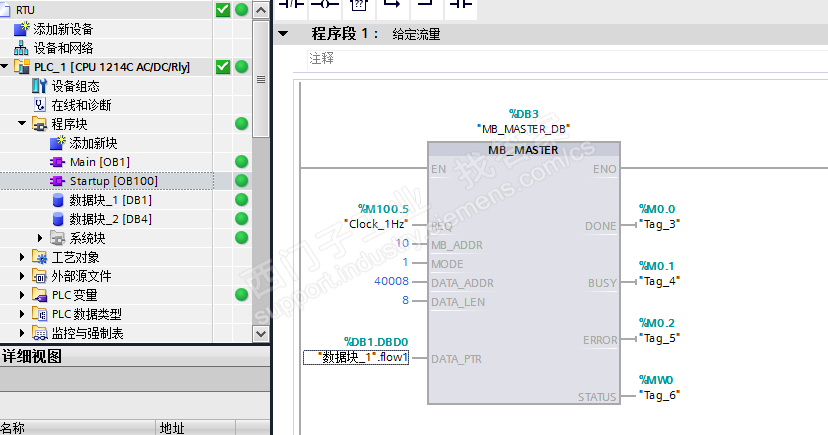Image resolution: width=828 pixels, height=435 pixels.
Task: Click the PLC_1 CPU 1214C device icon
Action: click(x=22, y=67)
